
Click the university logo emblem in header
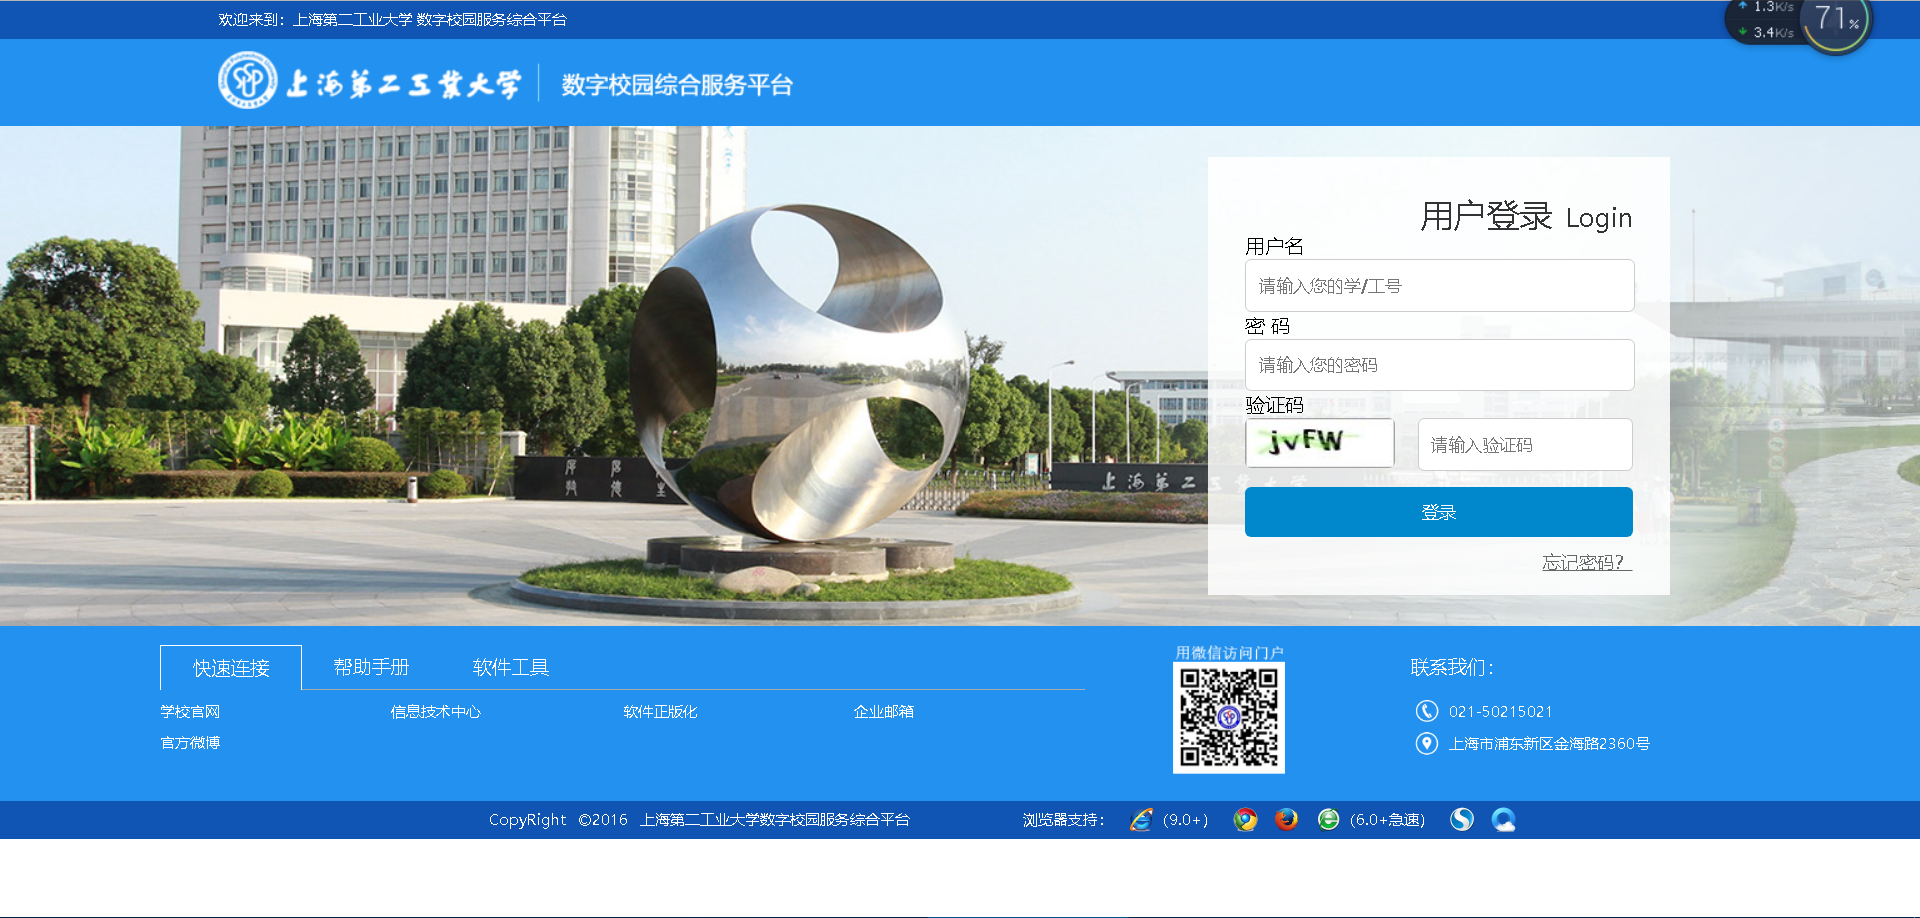pyautogui.click(x=248, y=80)
